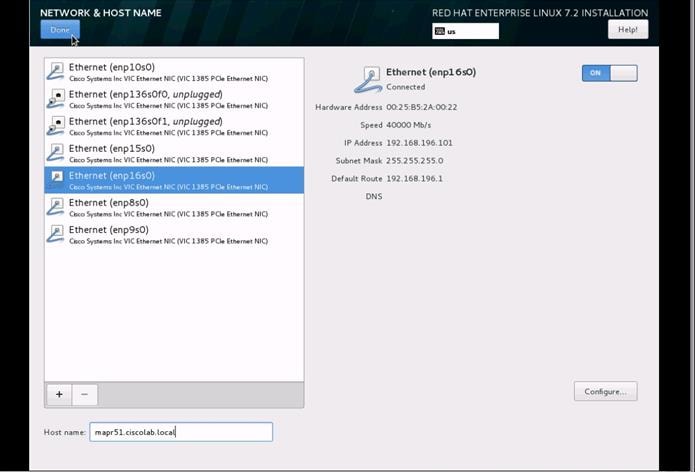This screenshot has height=472, width=695.
Task: Click the Default Route label
Action: [357, 179]
